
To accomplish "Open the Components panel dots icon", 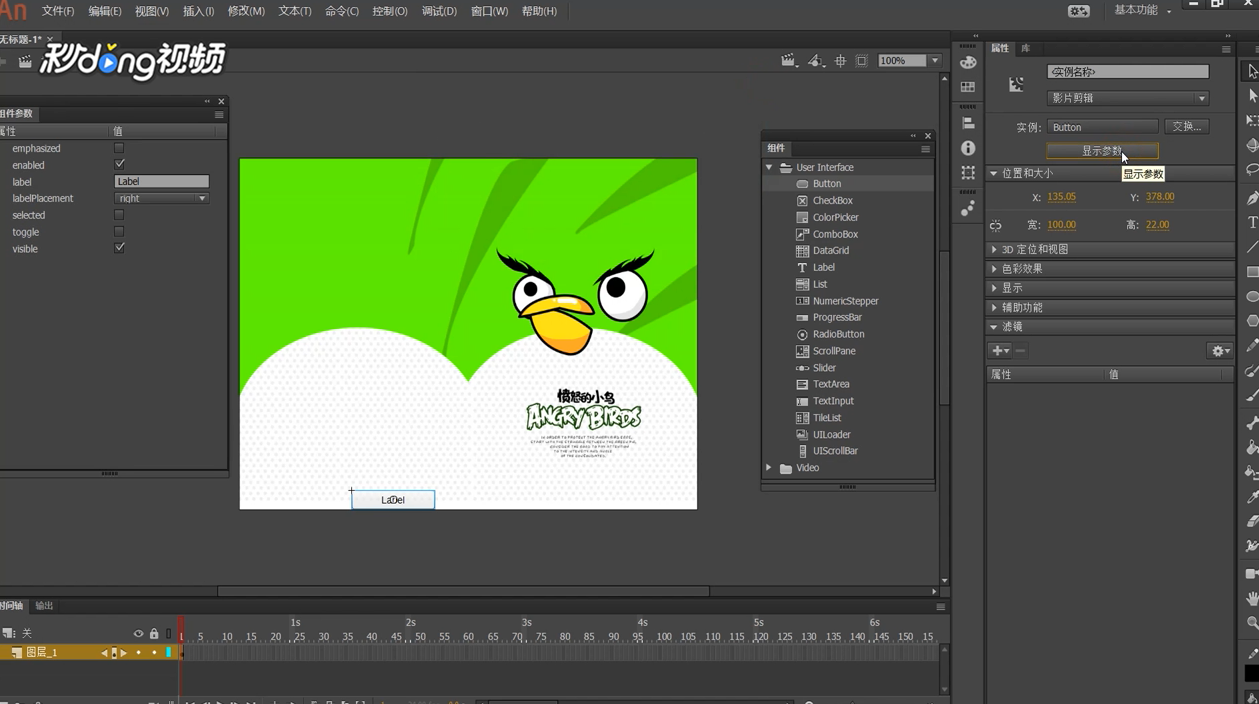I will pyautogui.click(x=968, y=208).
